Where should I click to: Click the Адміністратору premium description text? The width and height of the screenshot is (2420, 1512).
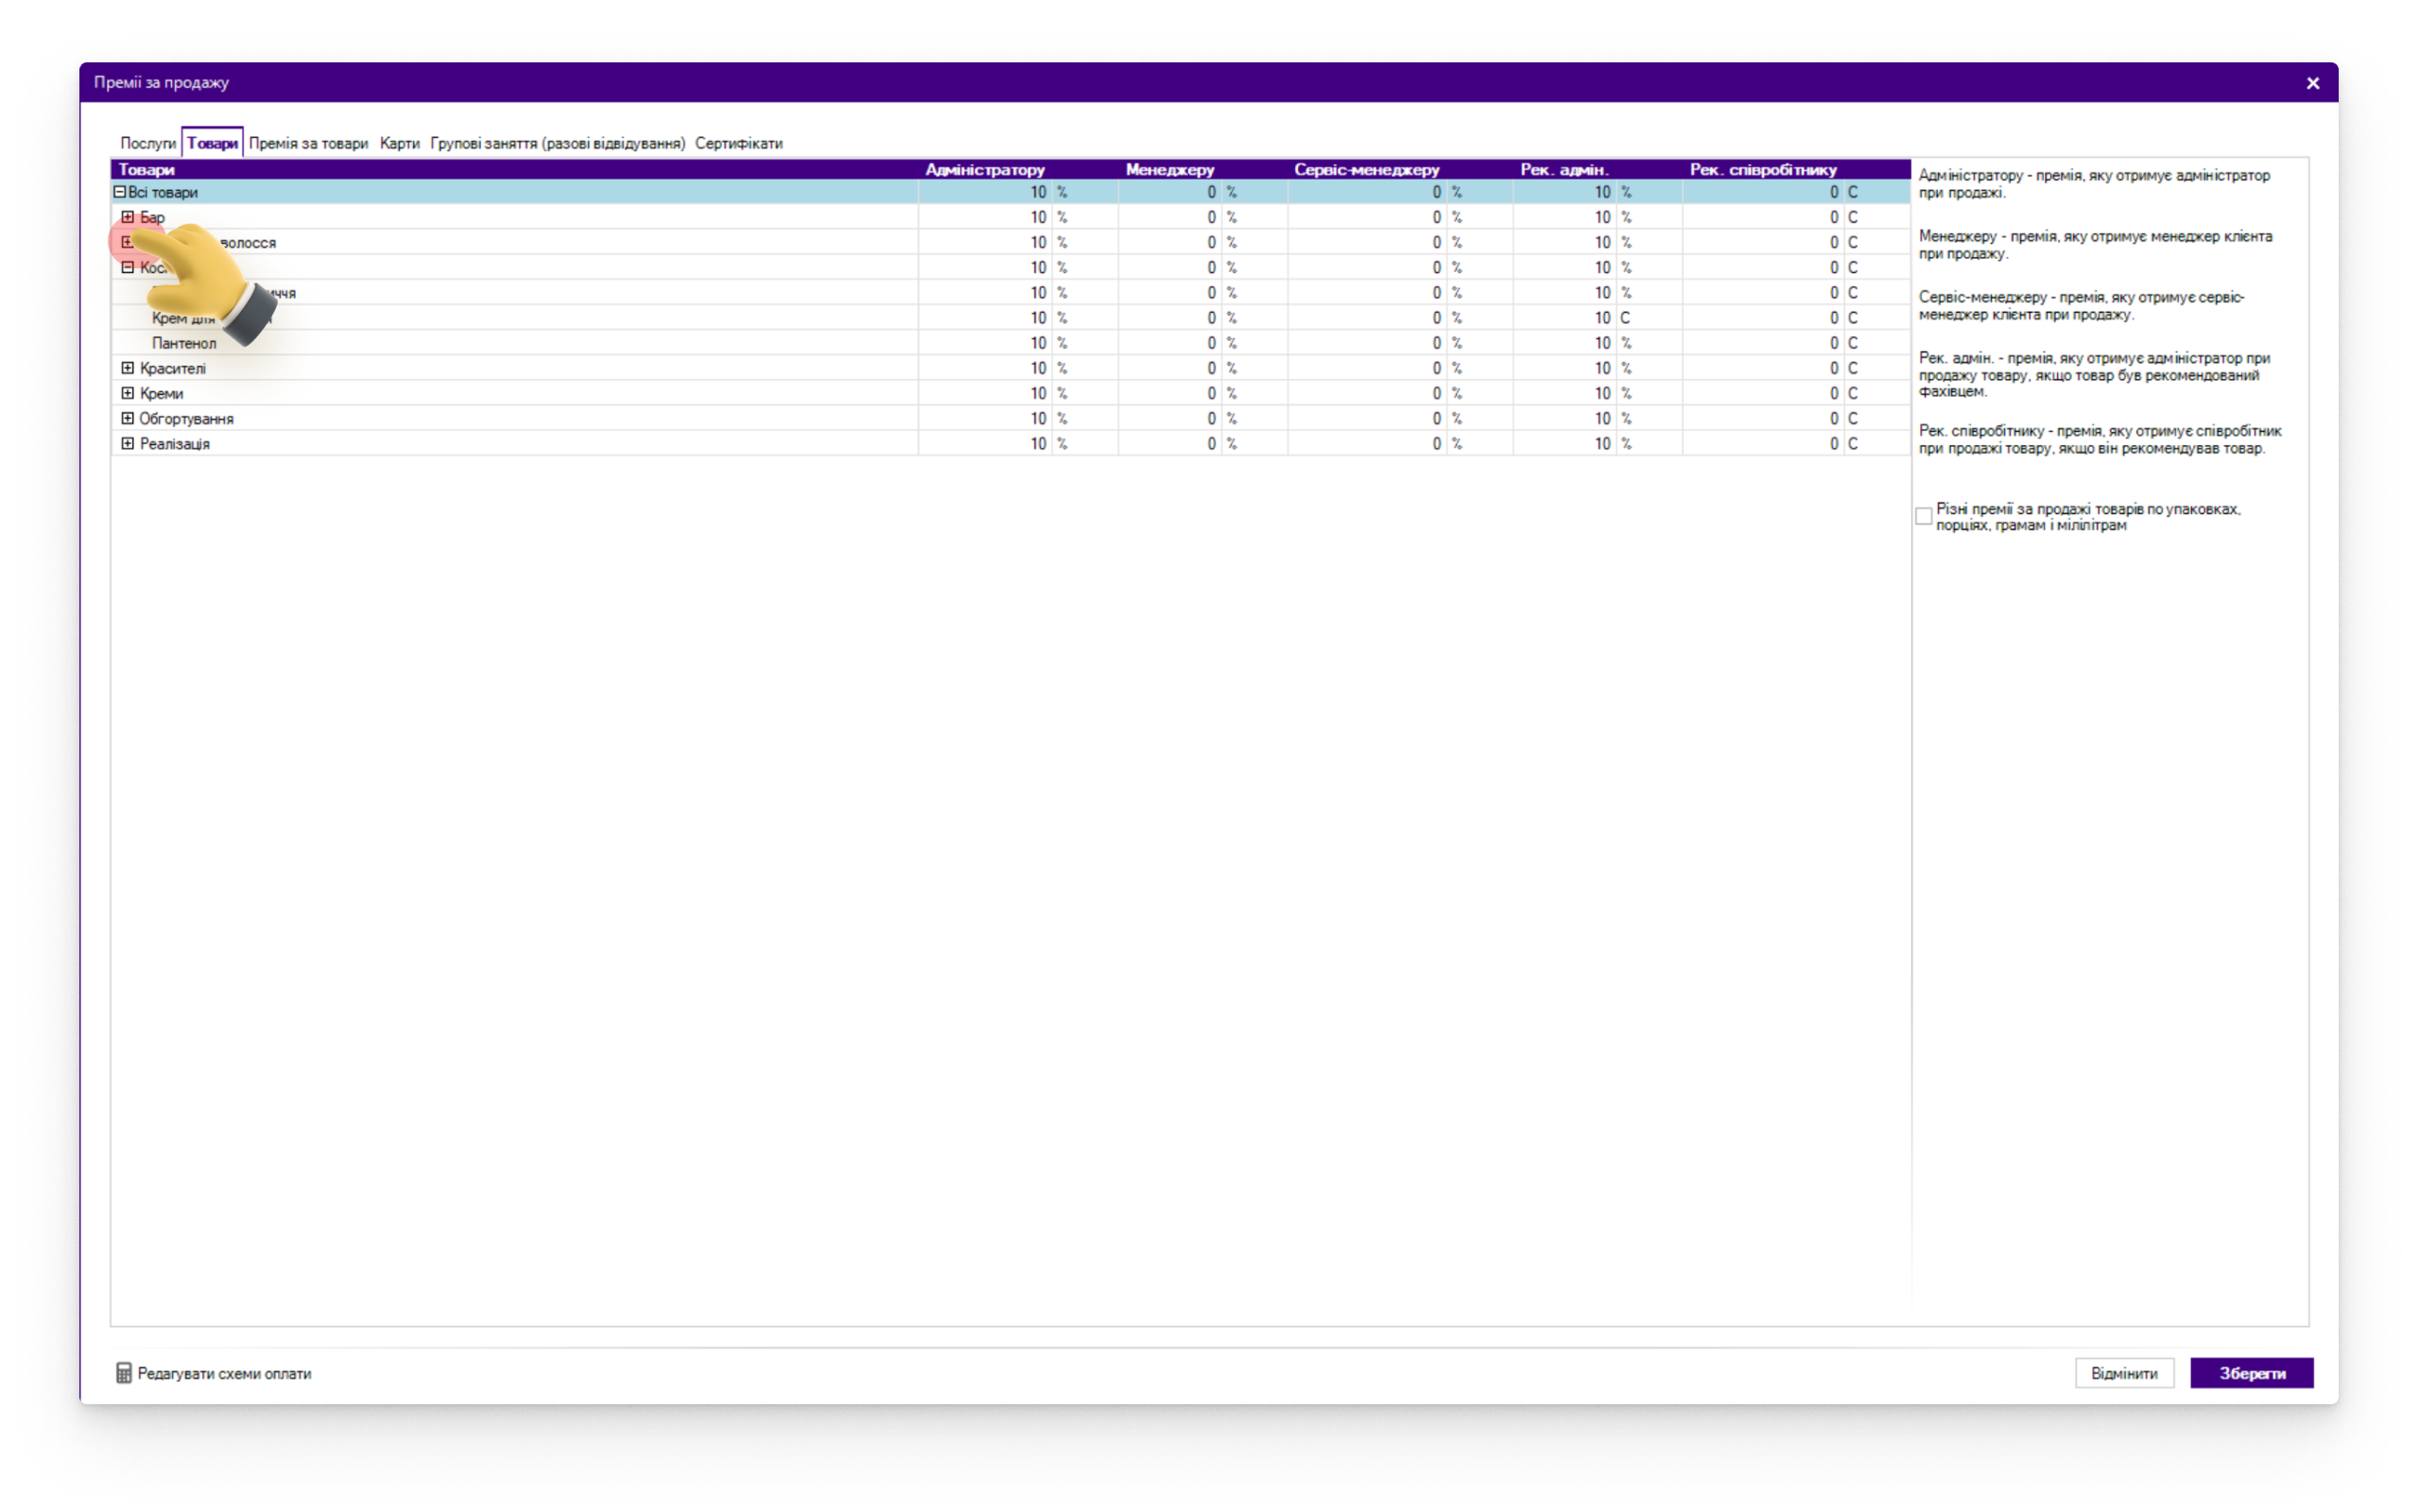tap(2094, 184)
